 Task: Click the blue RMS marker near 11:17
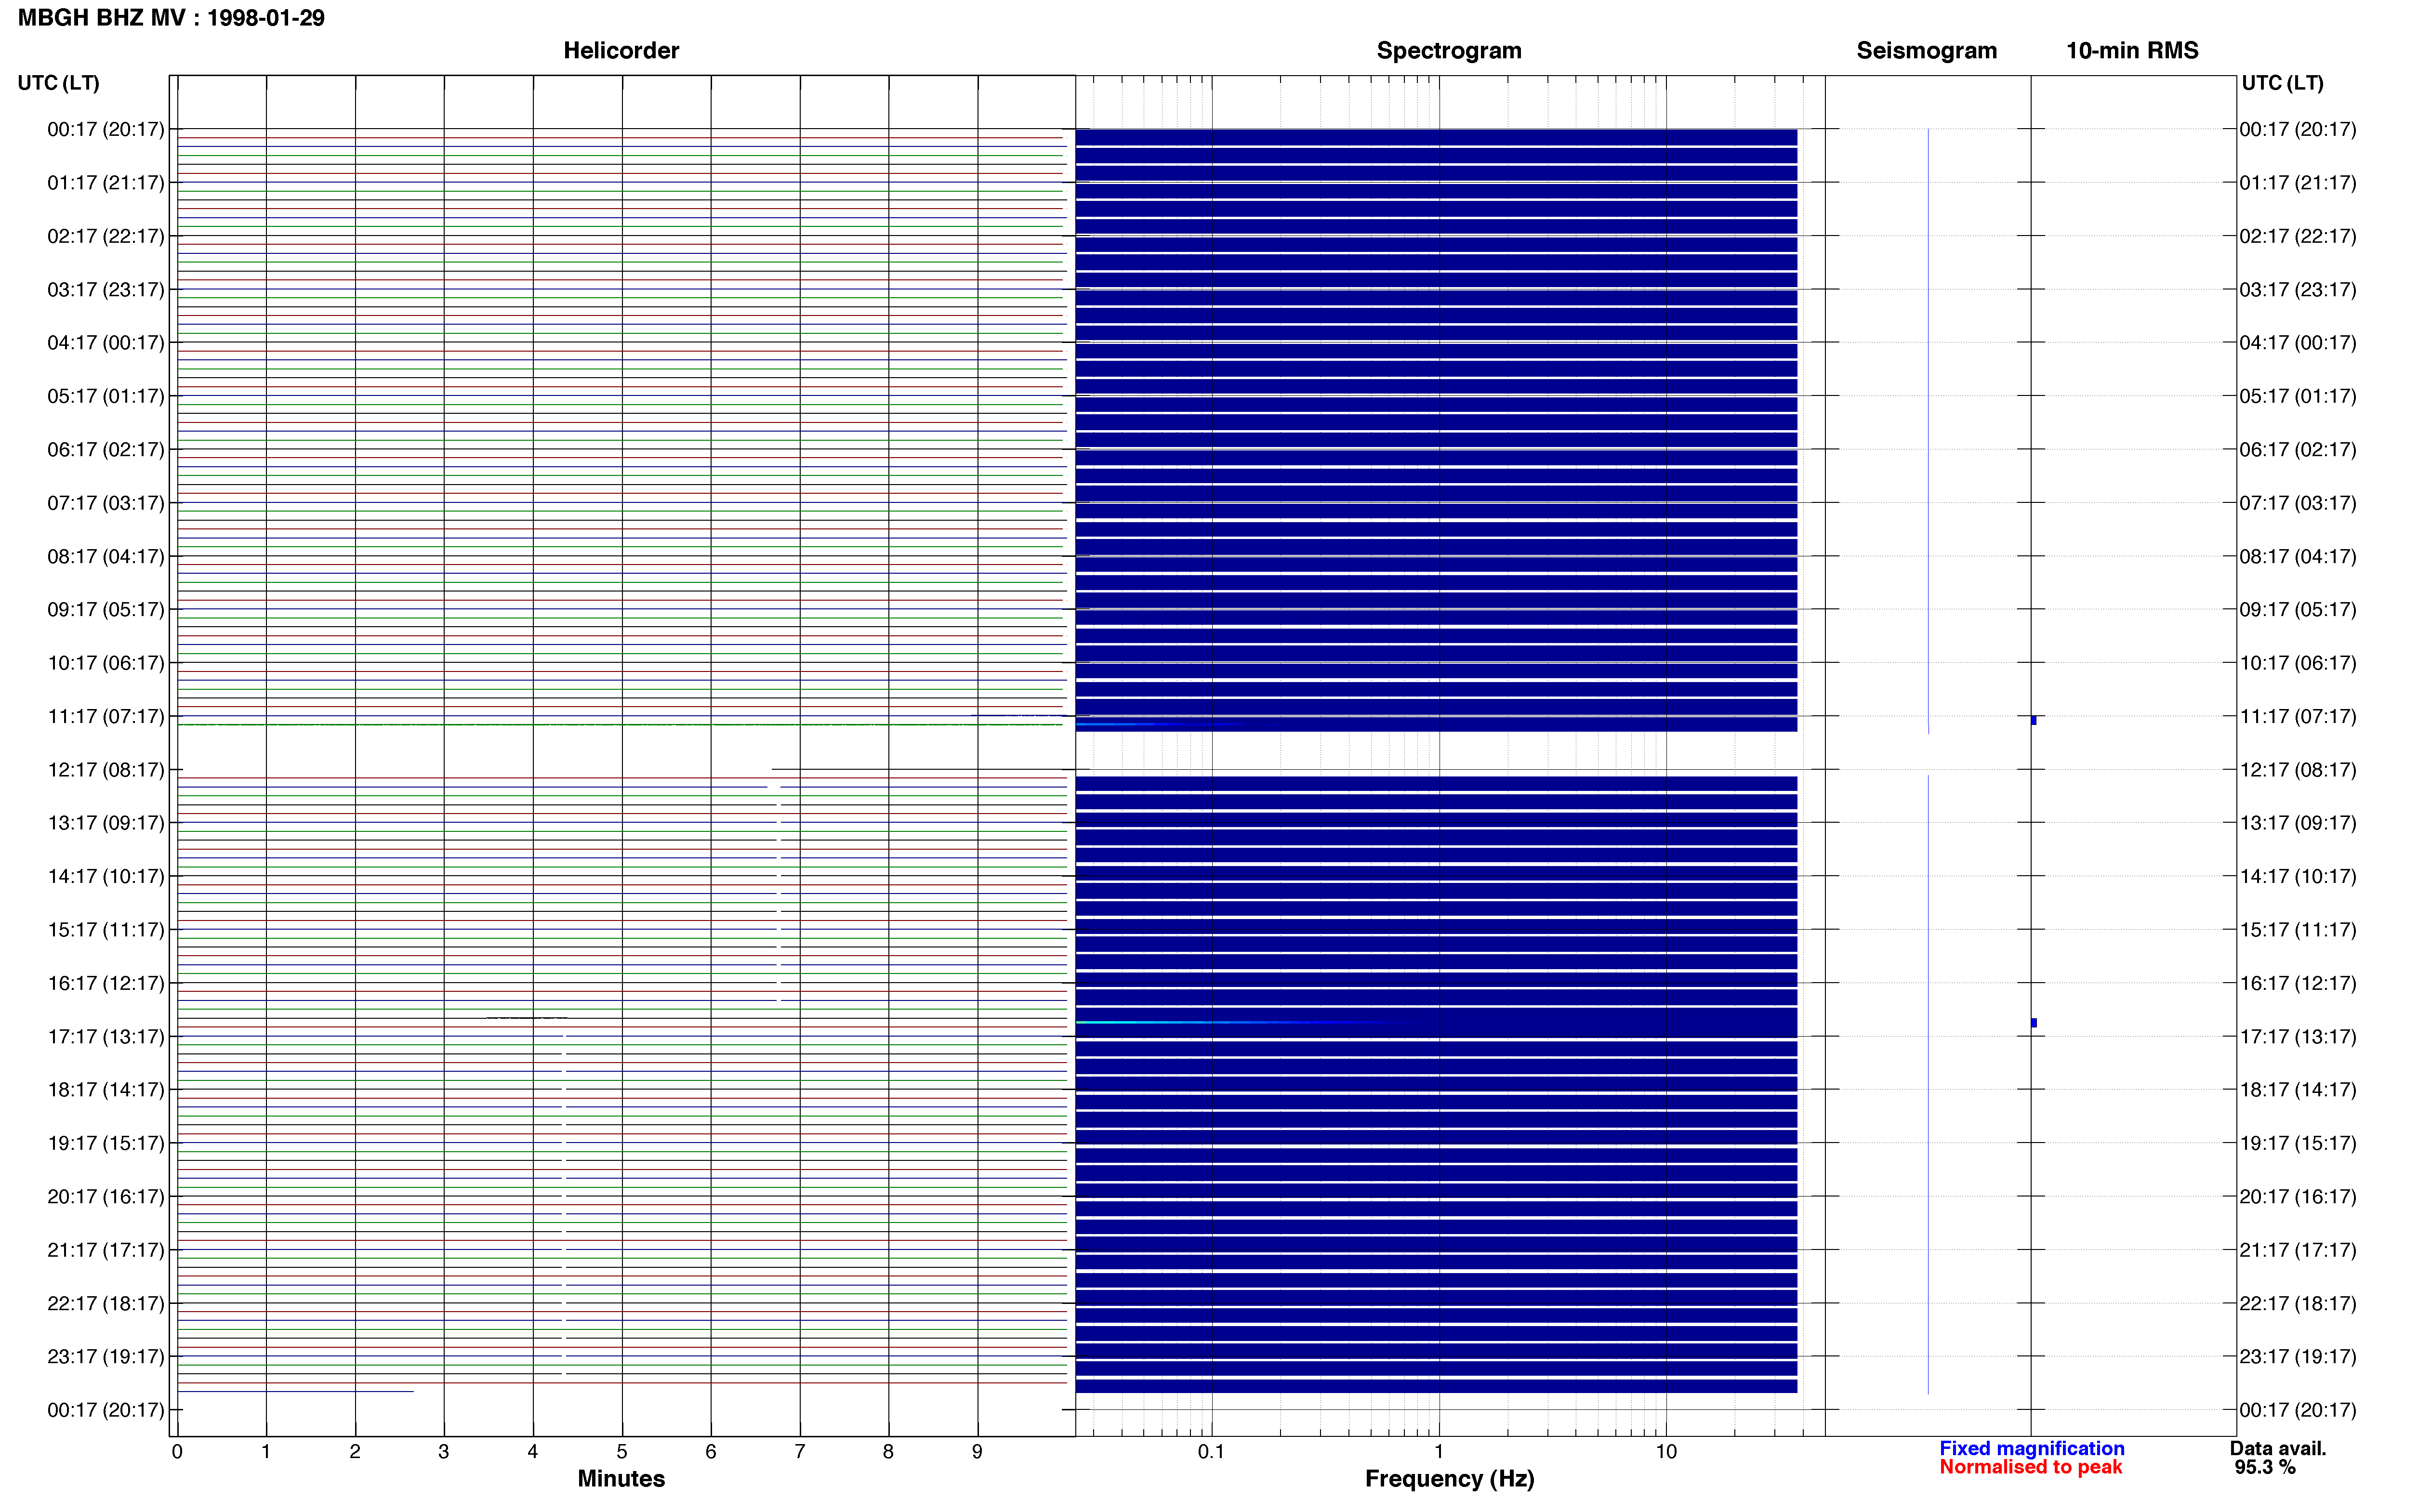(2034, 721)
